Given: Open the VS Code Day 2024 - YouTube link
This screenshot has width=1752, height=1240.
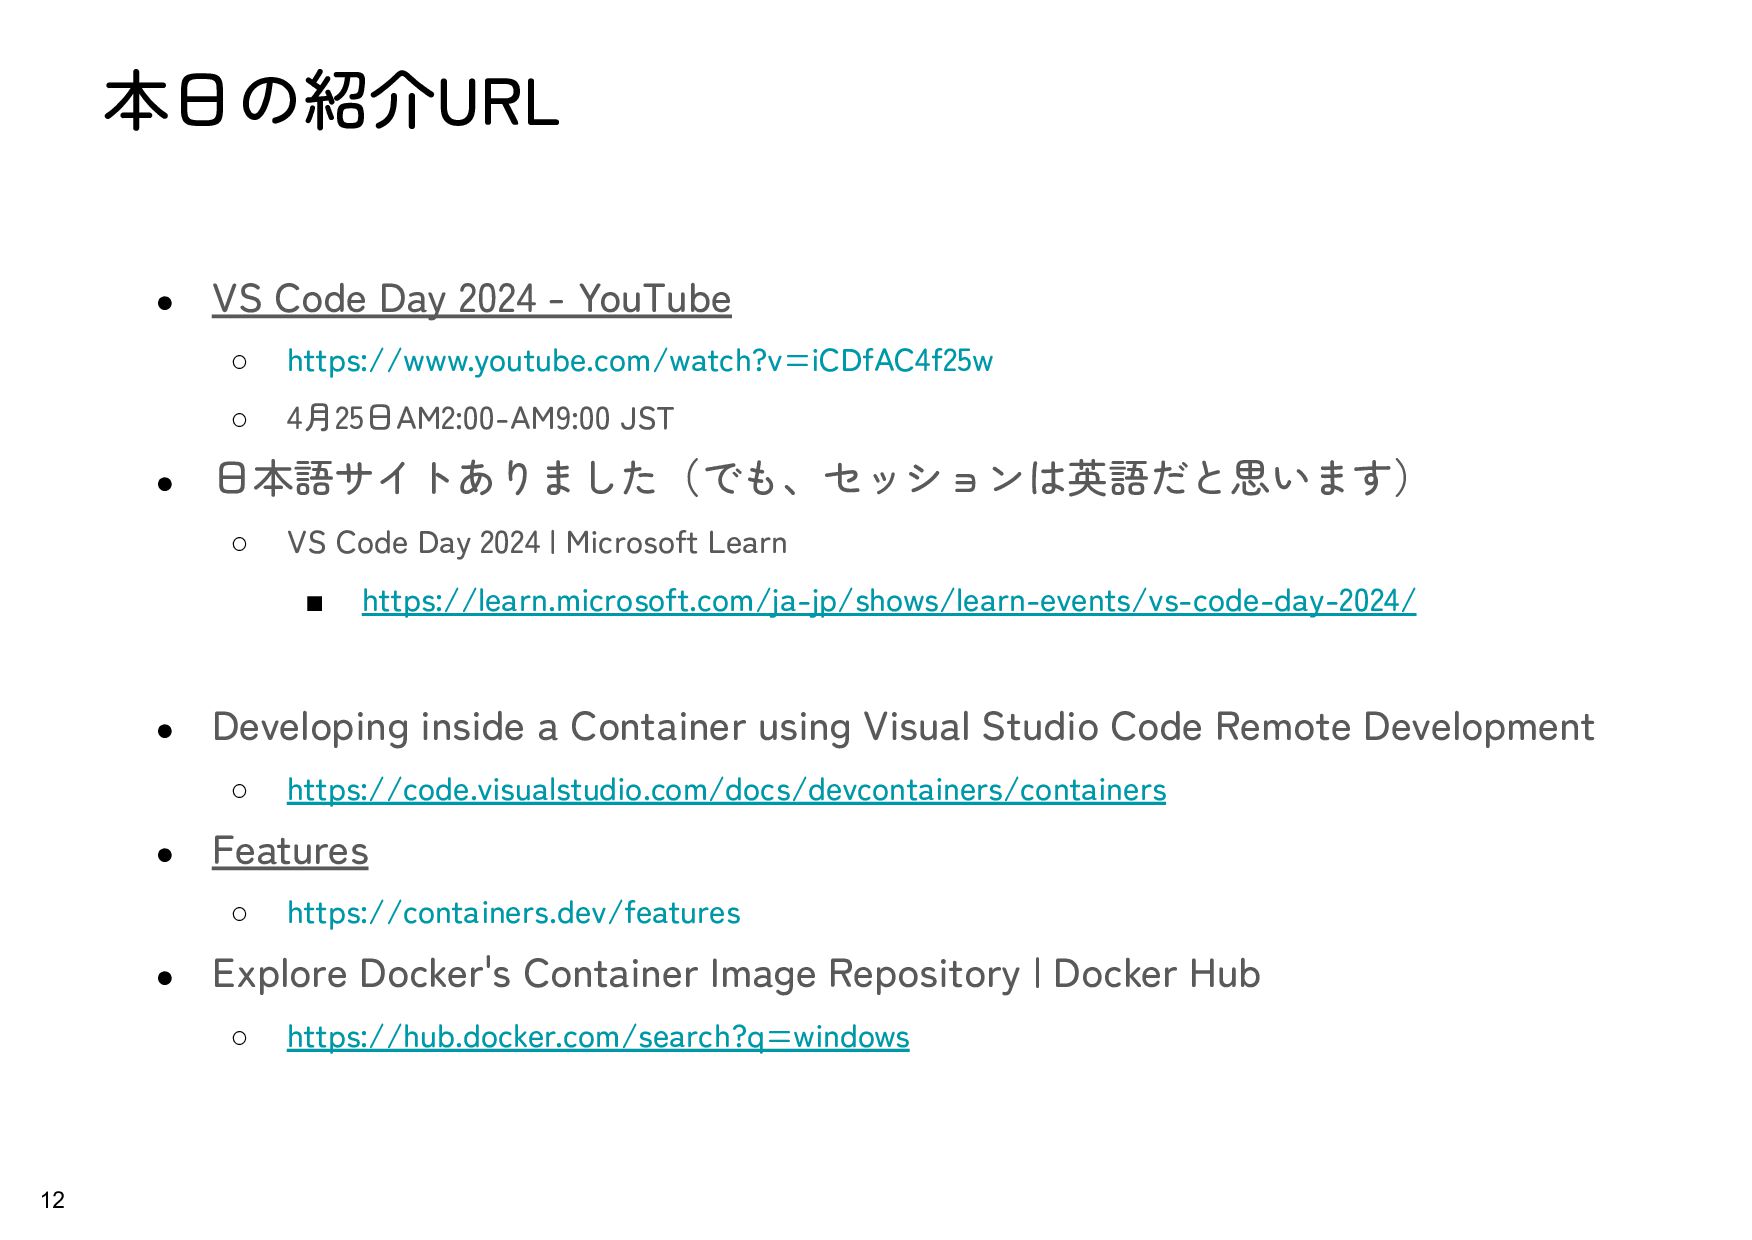Looking at the screenshot, I should (471, 299).
